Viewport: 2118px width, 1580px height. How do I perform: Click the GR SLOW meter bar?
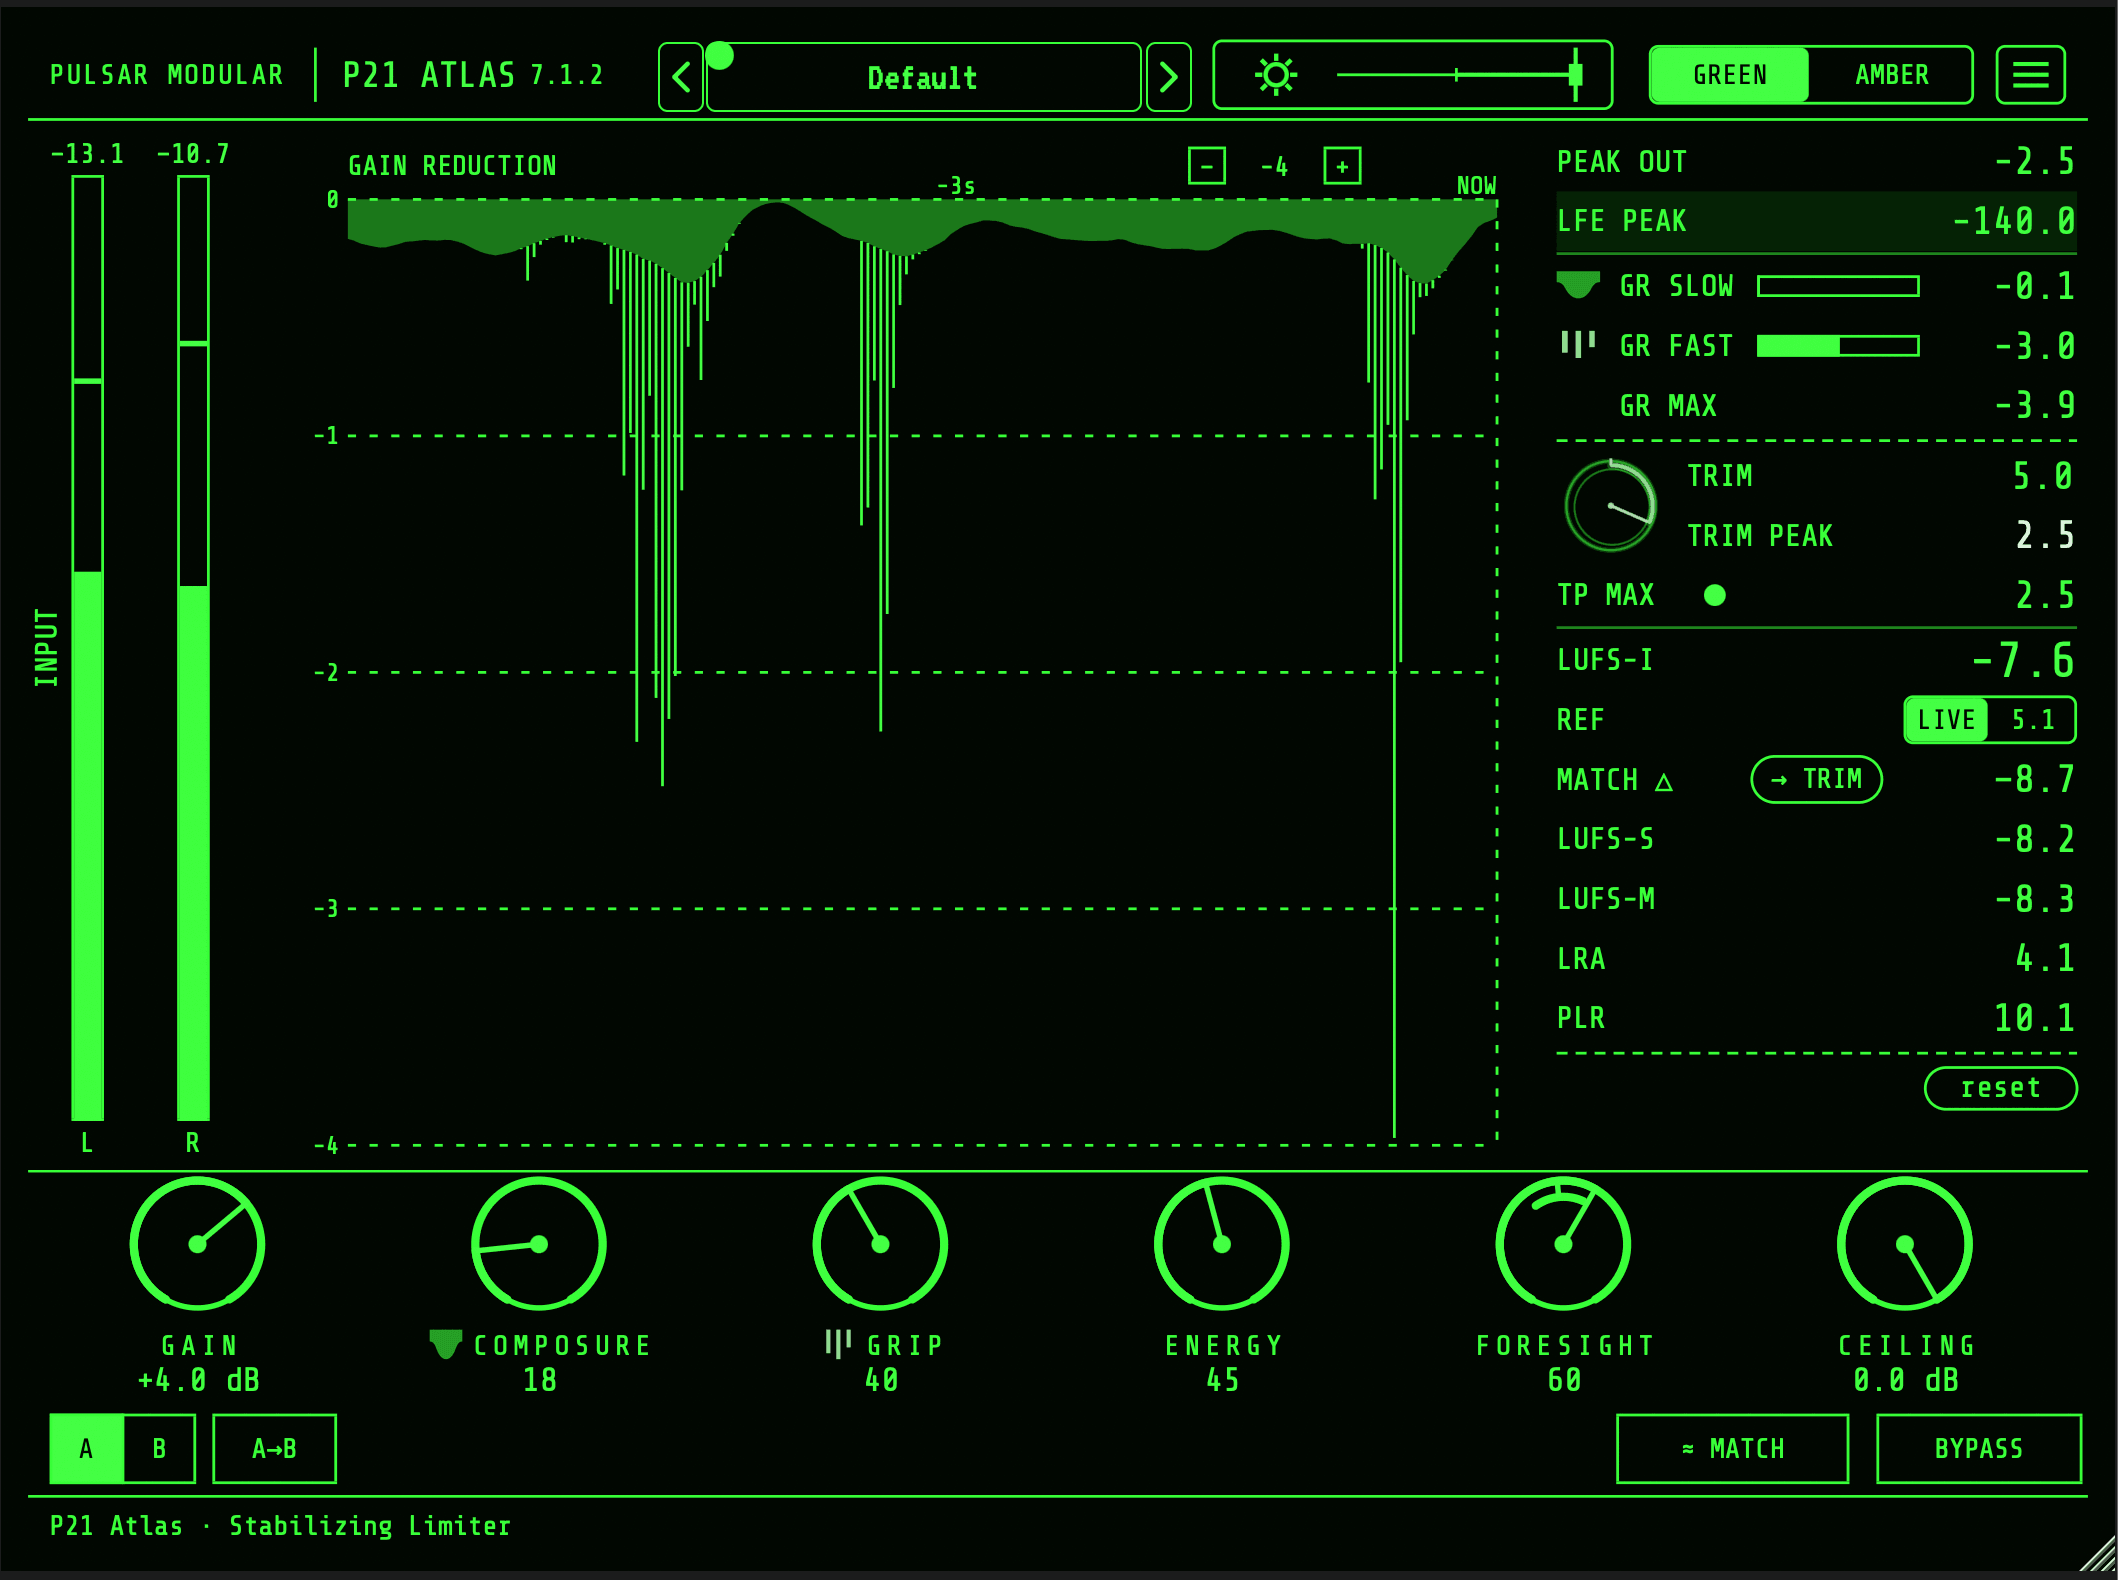(1838, 286)
